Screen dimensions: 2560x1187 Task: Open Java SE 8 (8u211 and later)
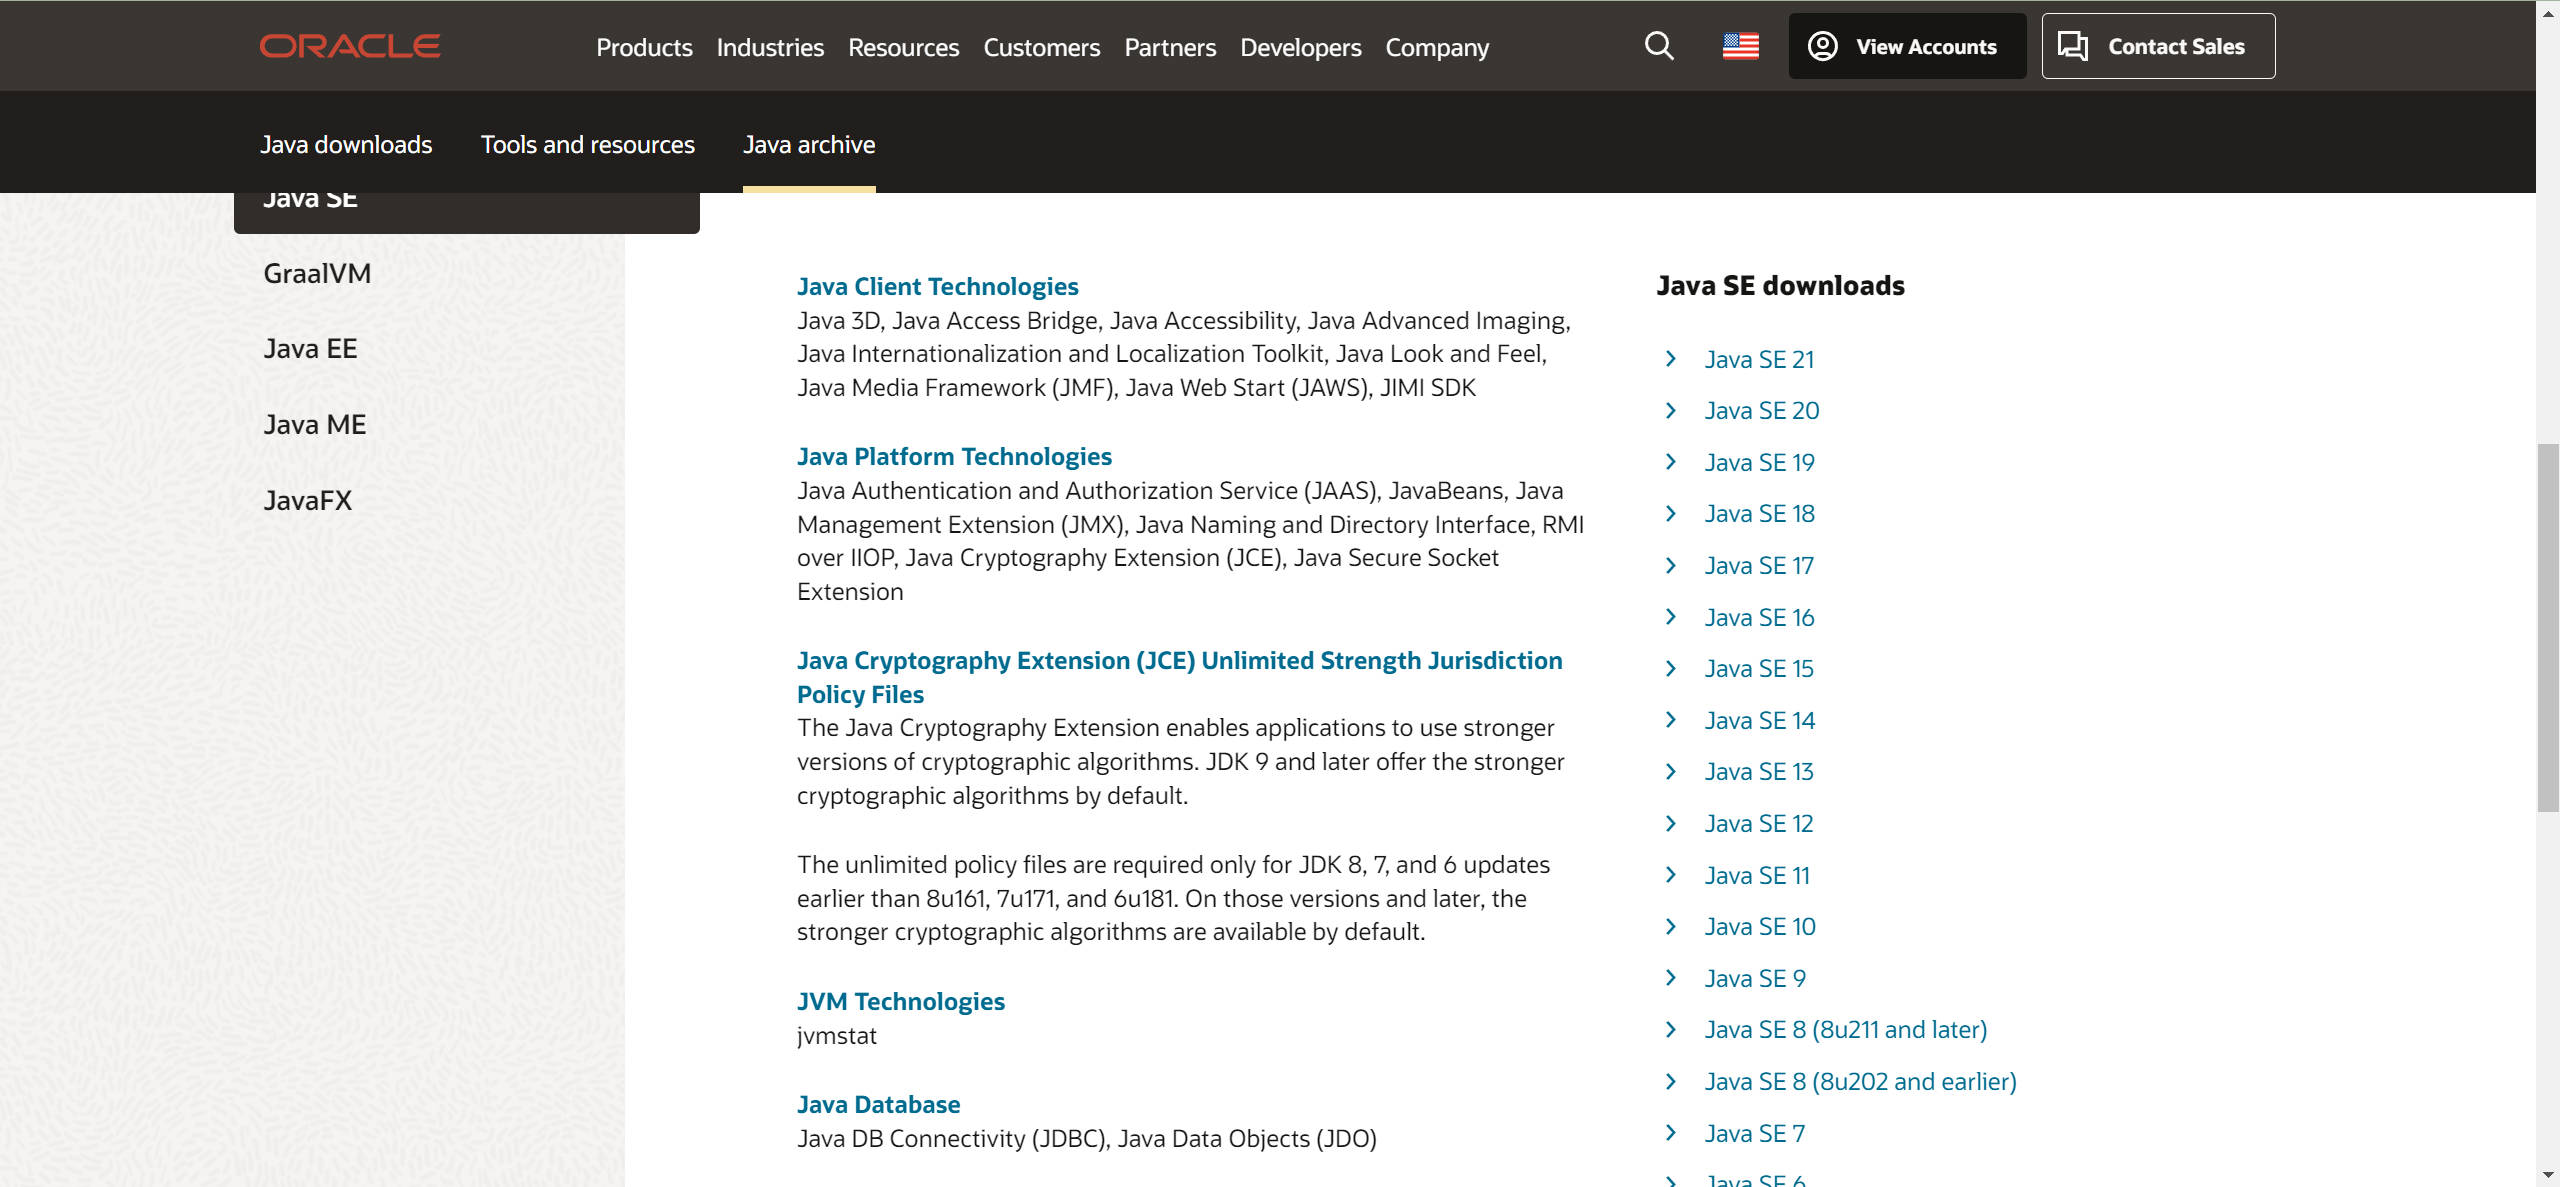tap(1845, 1030)
